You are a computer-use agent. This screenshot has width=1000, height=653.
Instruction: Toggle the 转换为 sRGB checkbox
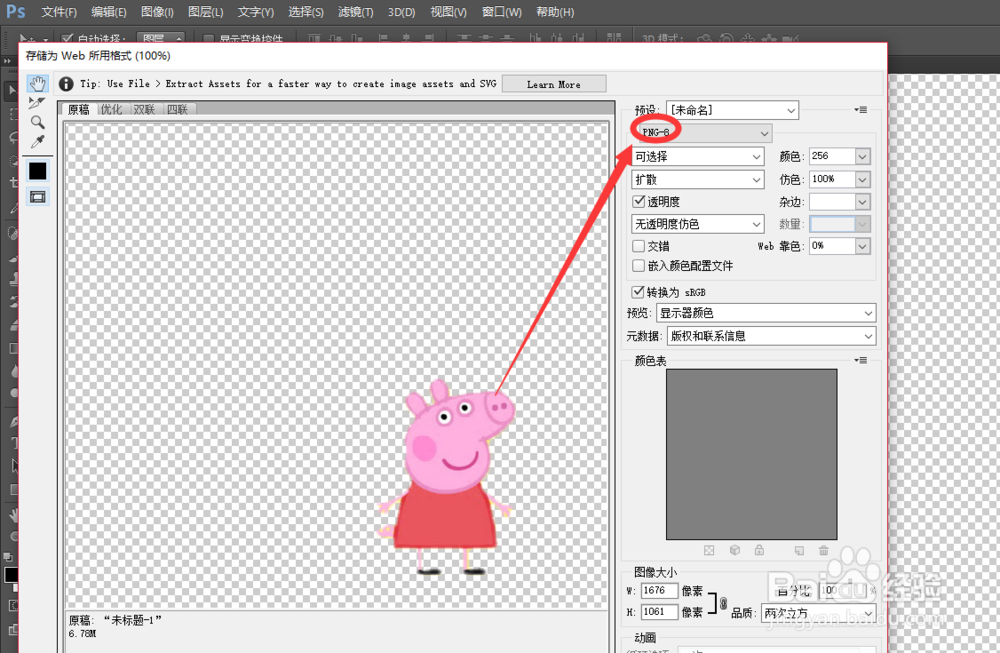[638, 292]
